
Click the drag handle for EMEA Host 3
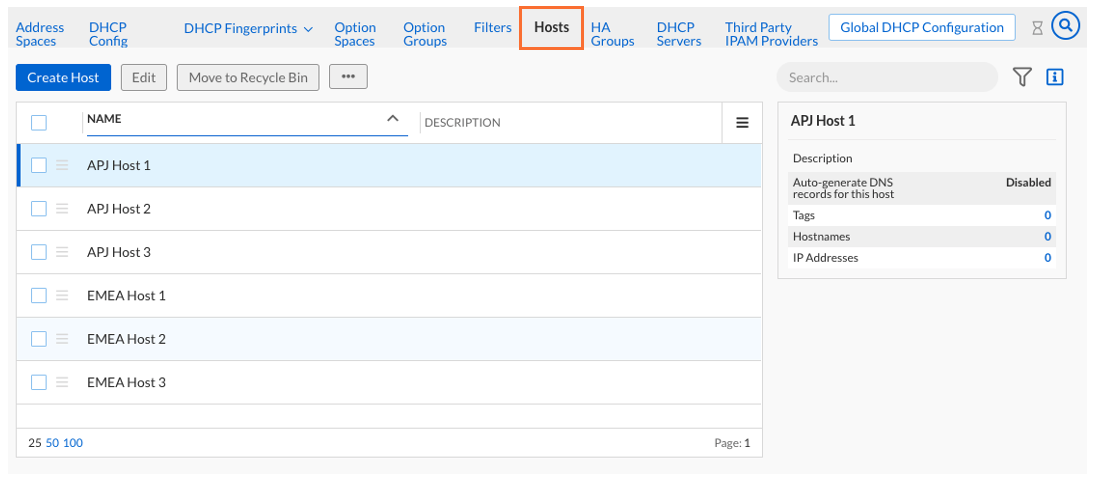coord(62,382)
